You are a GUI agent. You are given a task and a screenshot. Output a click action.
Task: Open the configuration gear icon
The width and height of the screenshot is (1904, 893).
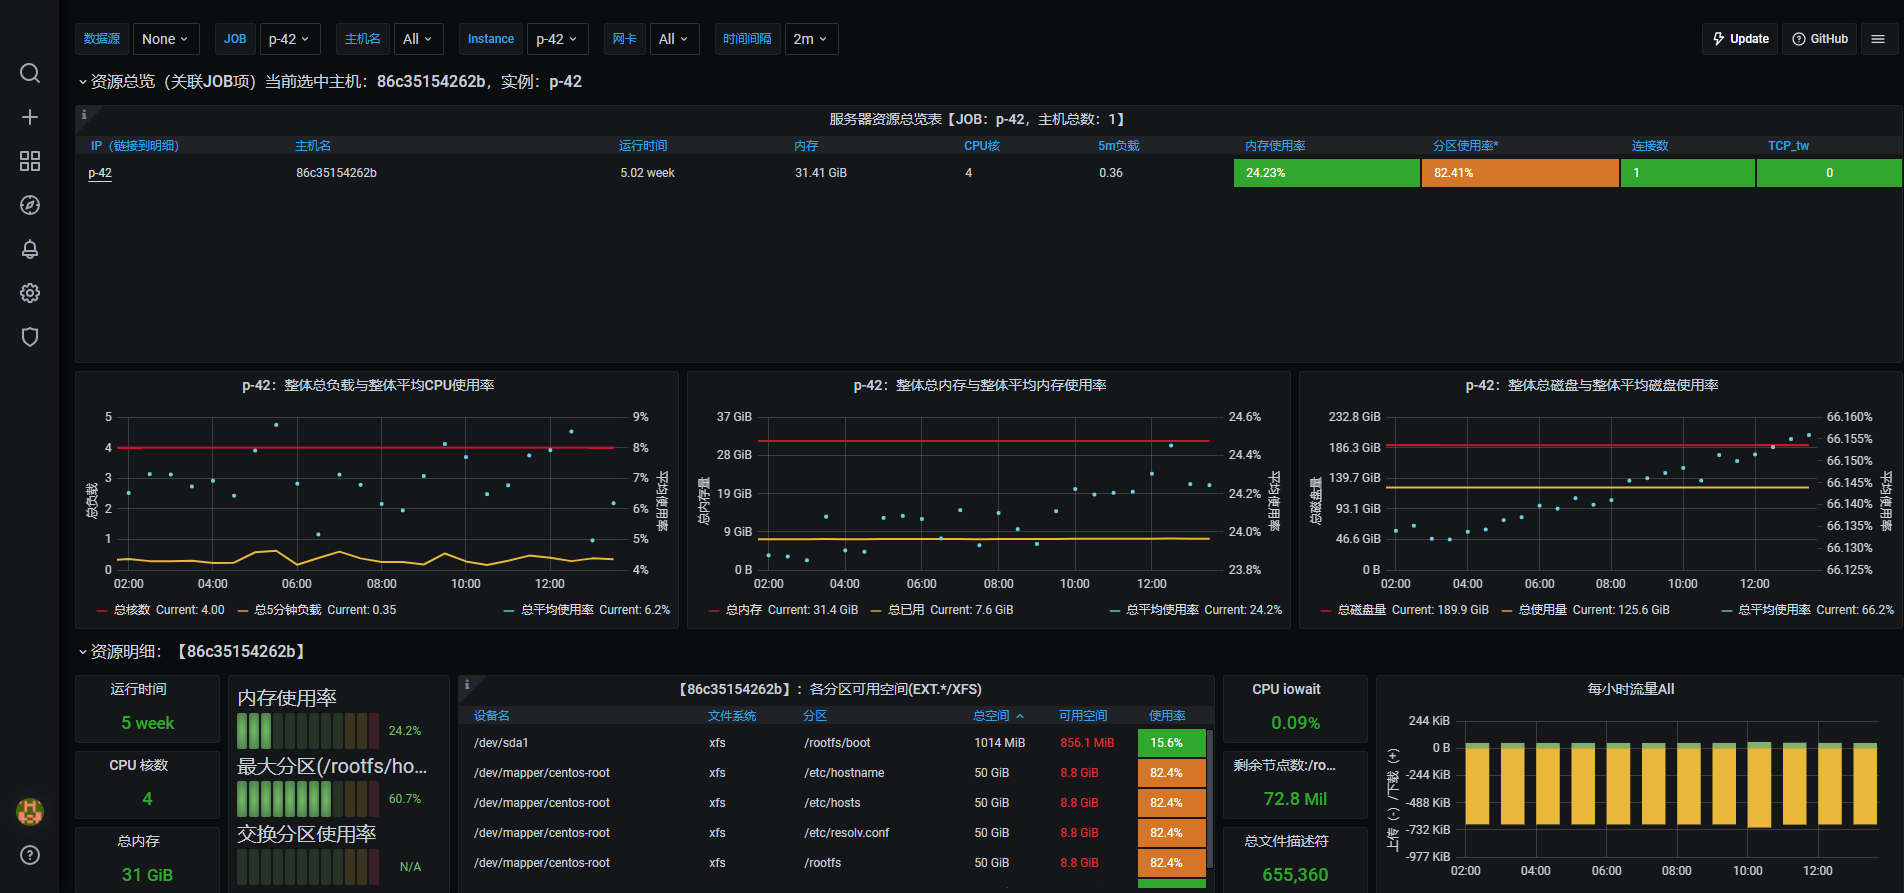pyautogui.click(x=30, y=293)
